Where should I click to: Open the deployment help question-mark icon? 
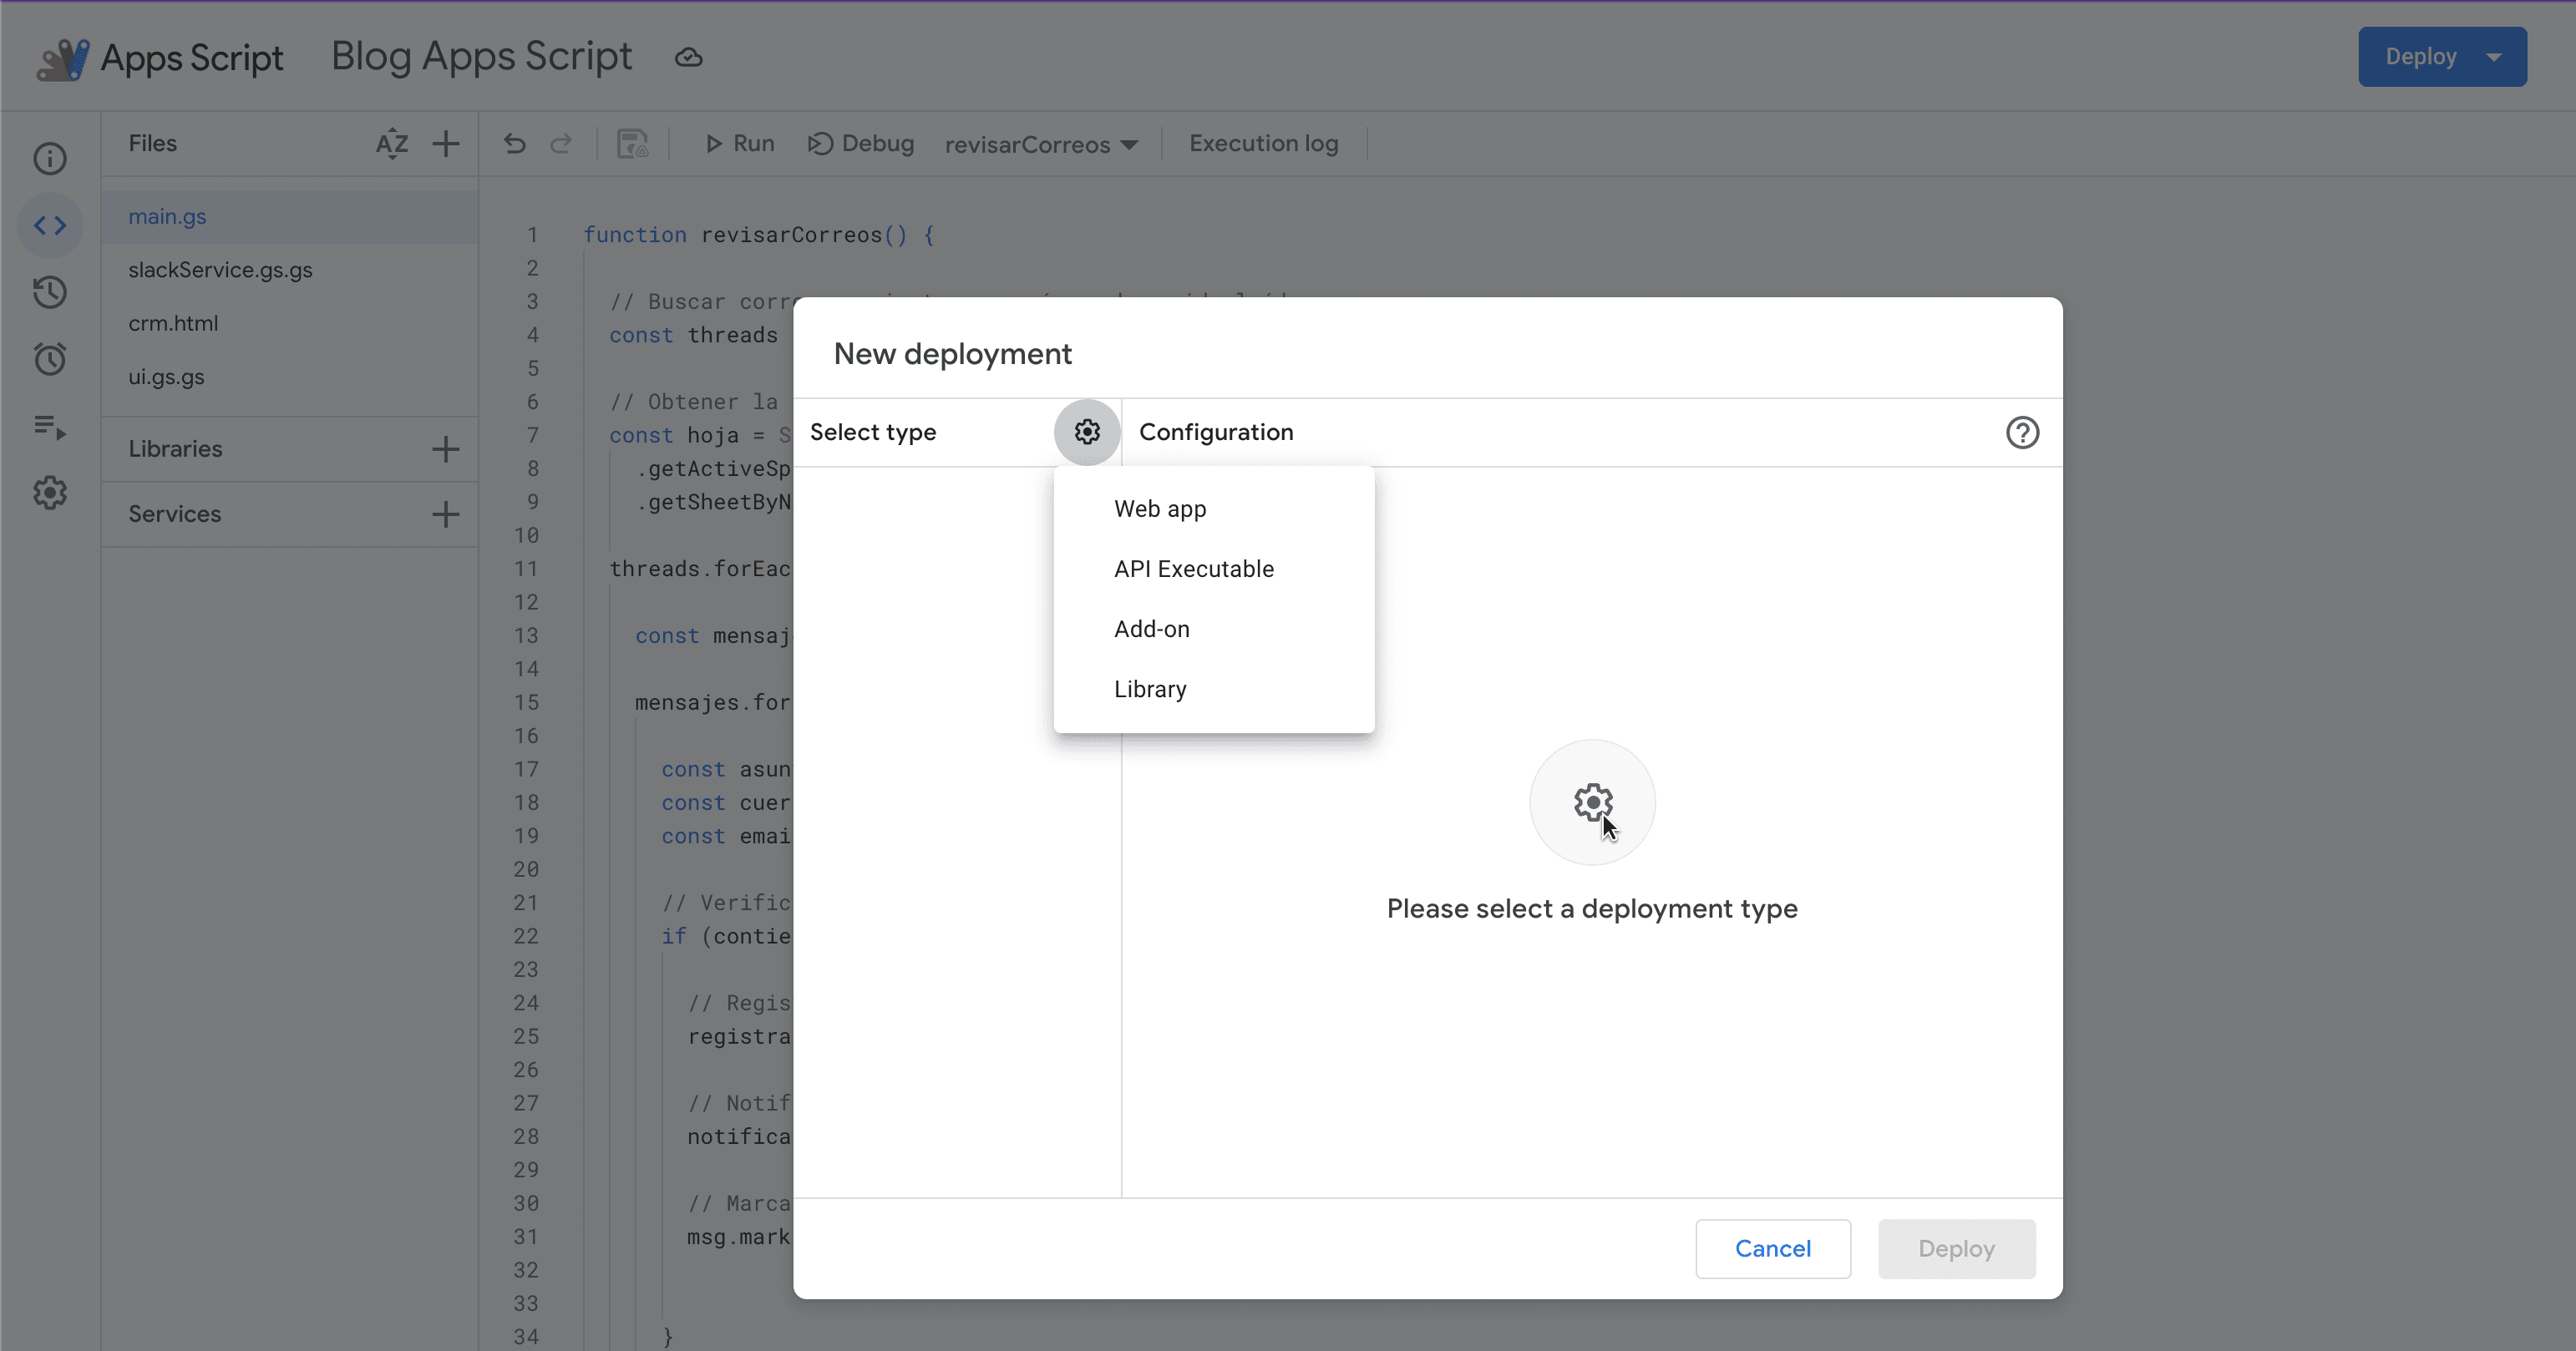point(2022,432)
